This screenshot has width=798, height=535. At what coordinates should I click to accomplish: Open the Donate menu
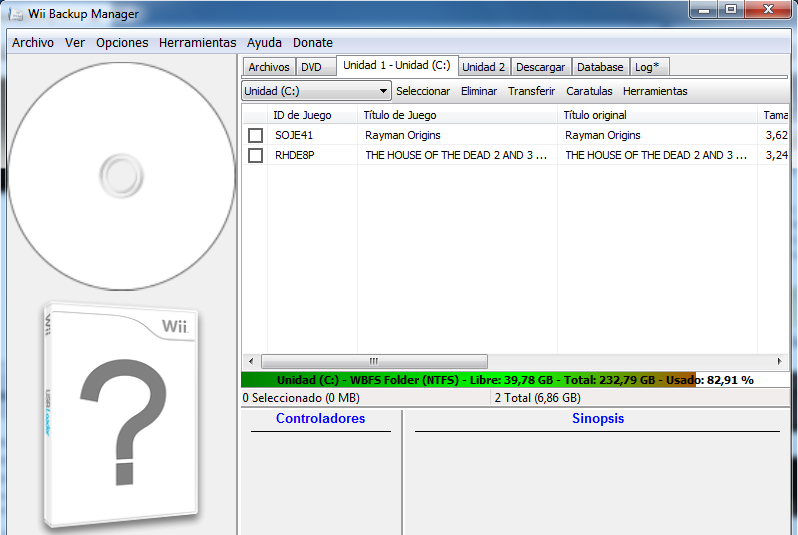click(x=312, y=43)
